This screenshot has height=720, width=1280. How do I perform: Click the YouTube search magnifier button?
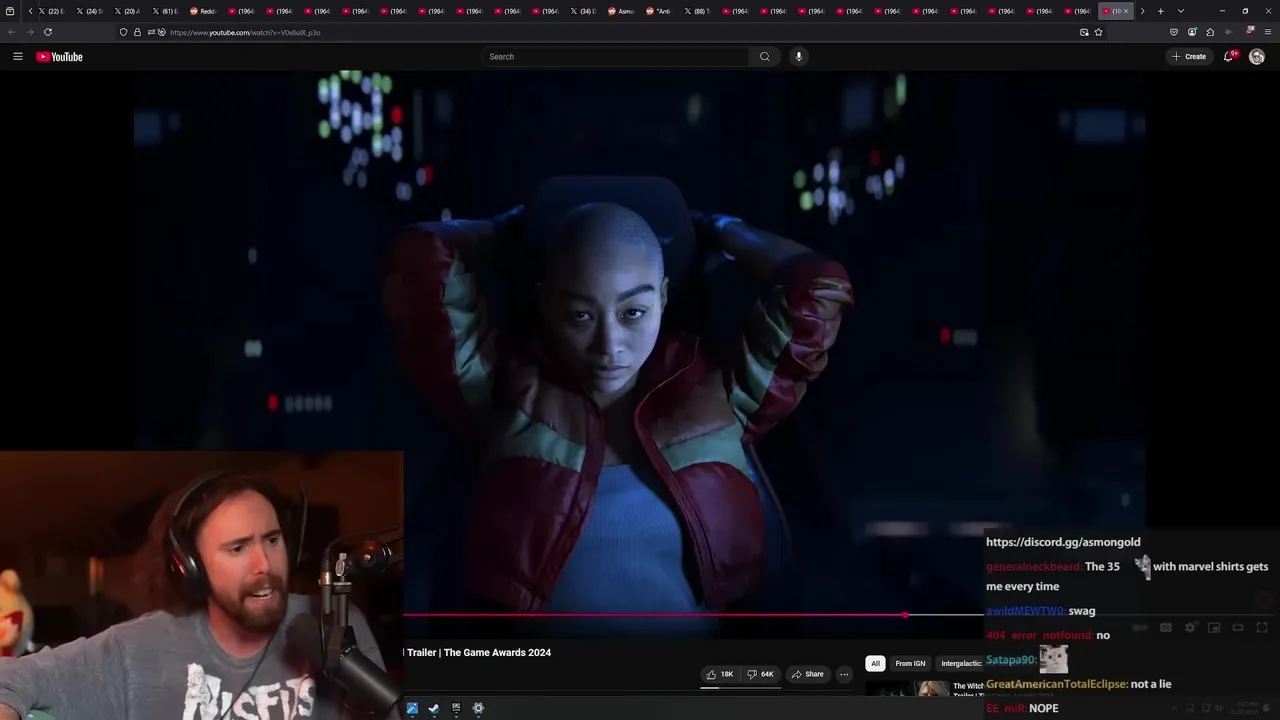pos(765,57)
